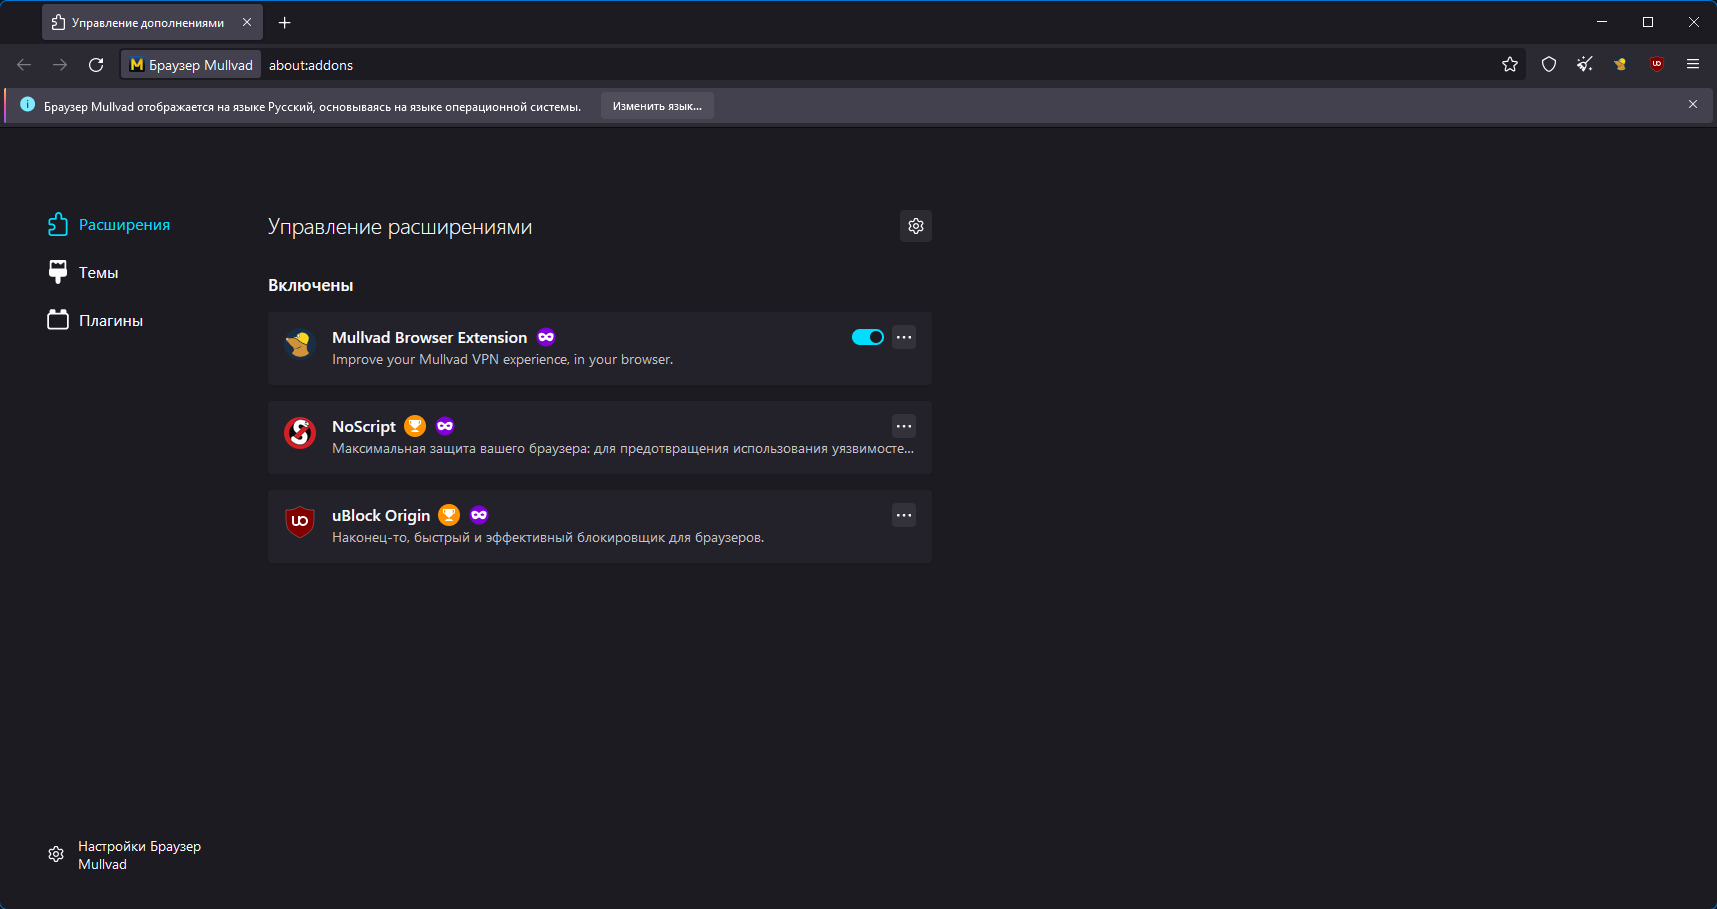Open the Расширения category
Image resolution: width=1717 pixels, height=909 pixels.
click(109, 225)
